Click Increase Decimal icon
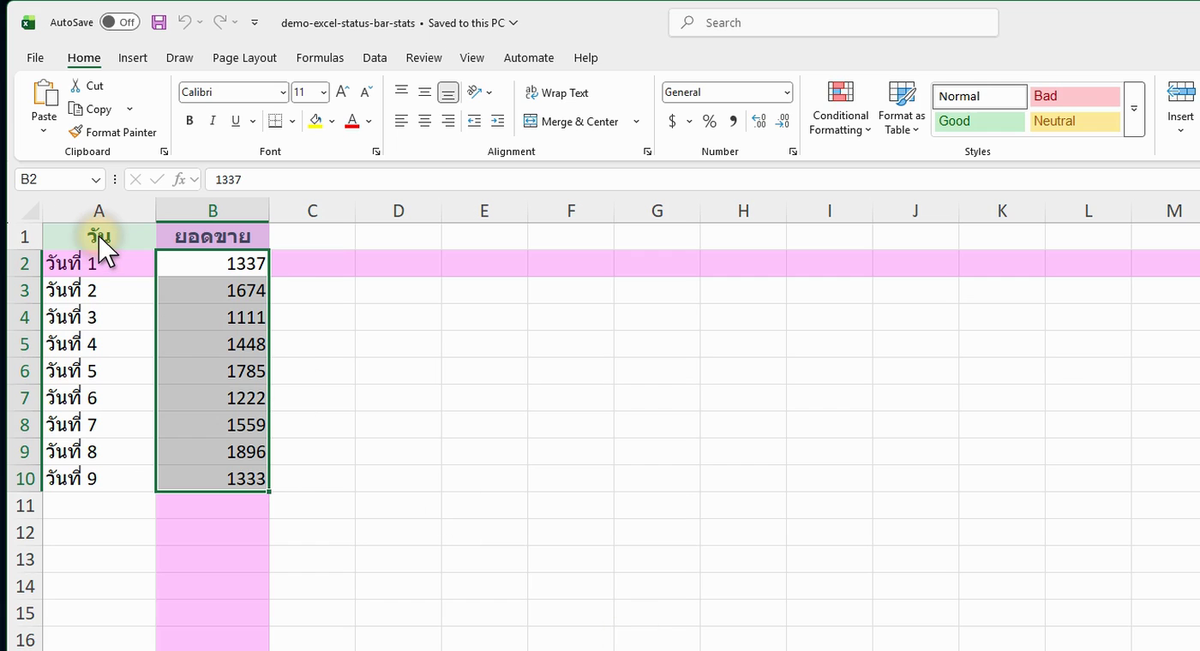The image size is (1200, 651). click(x=759, y=121)
